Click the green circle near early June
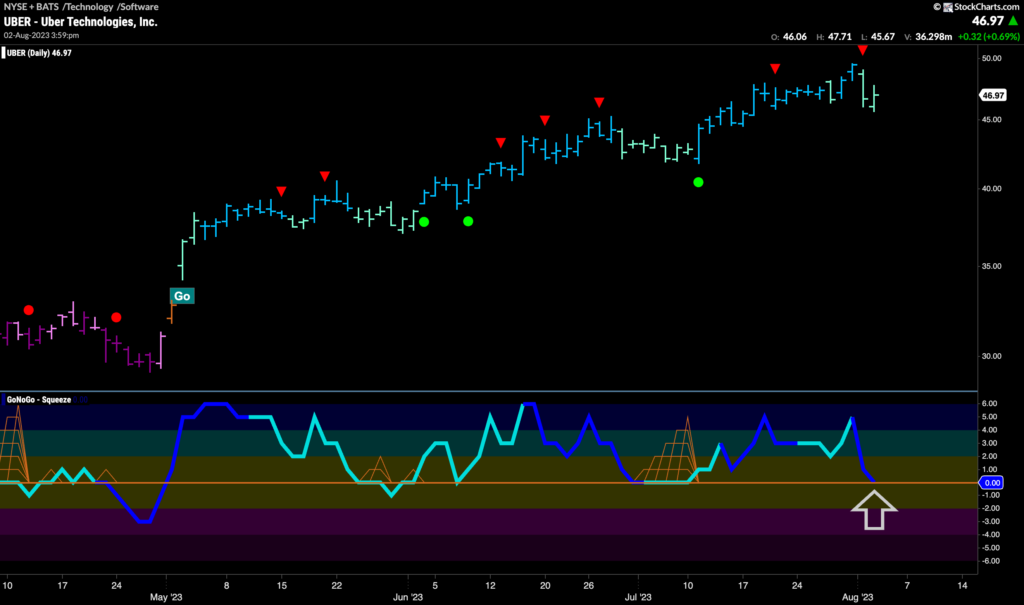Viewport: 1024px width, 605px height. point(423,222)
